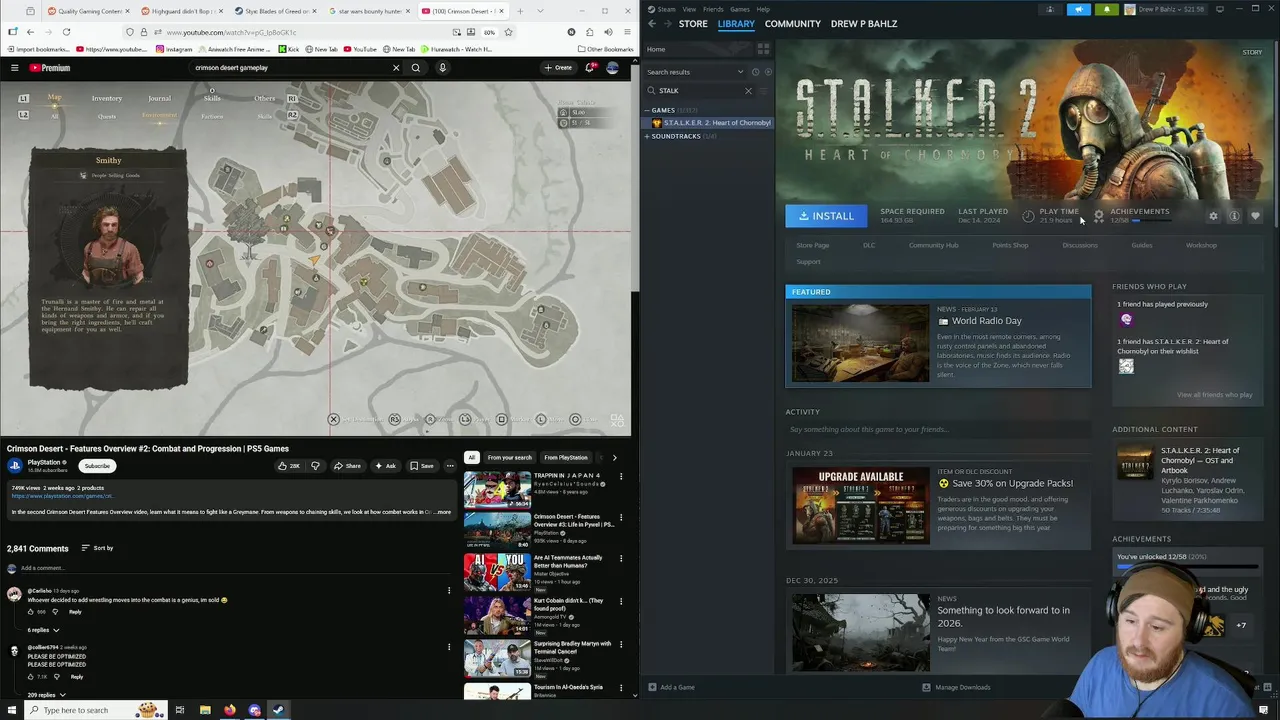Expand 6 replies under Carlisho comment

point(43,630)
